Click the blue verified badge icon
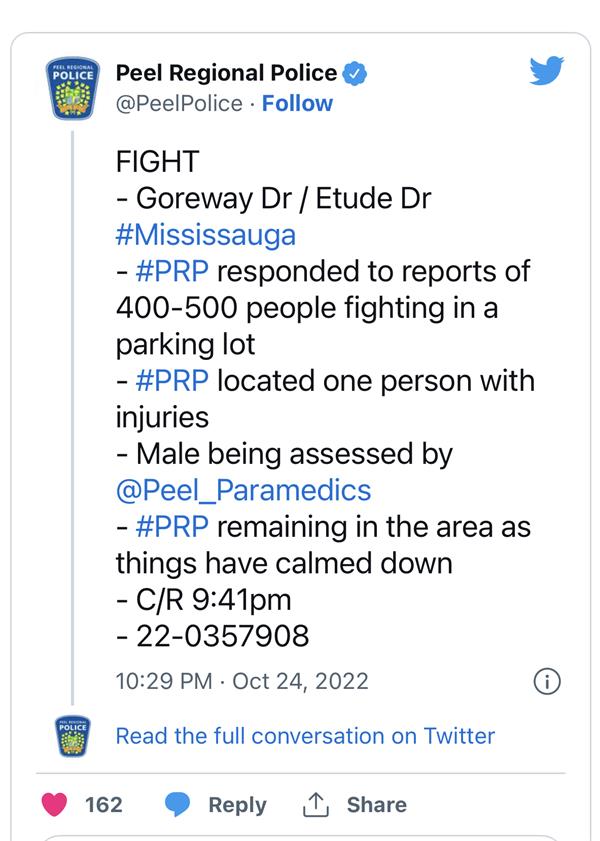Image resolution: width=600 pixels, height=841 pixels. 355,73
